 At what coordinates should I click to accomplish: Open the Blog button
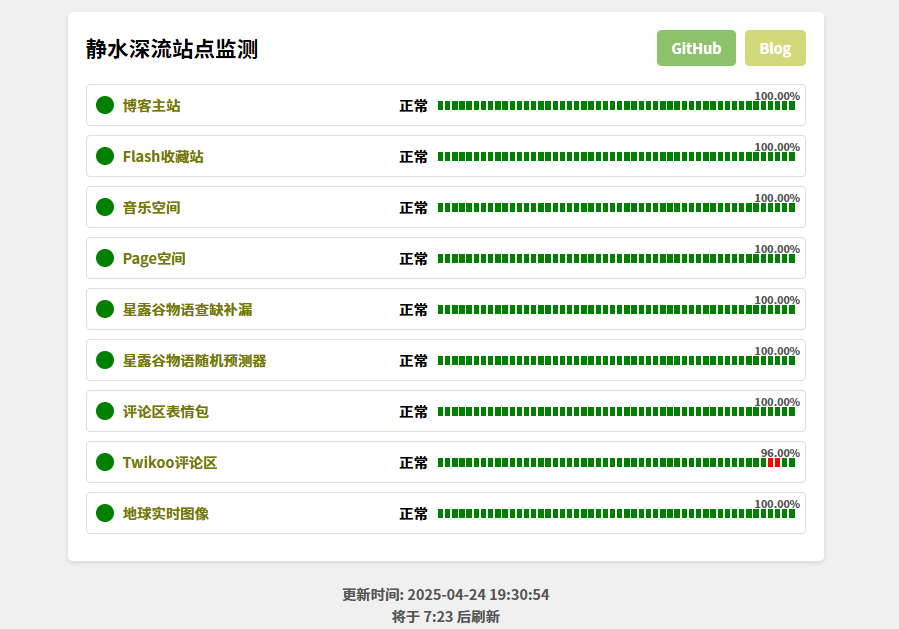pos(775,48)
